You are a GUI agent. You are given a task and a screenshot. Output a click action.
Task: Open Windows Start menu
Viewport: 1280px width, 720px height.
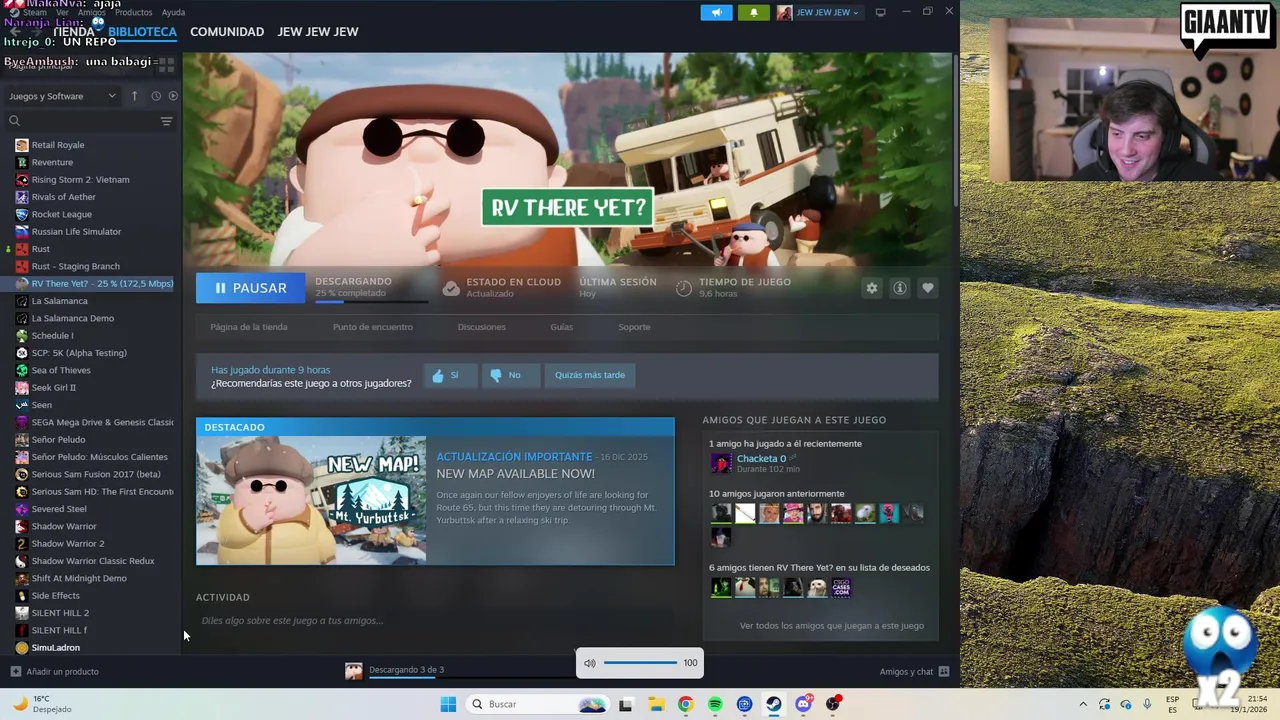point(448,704)
